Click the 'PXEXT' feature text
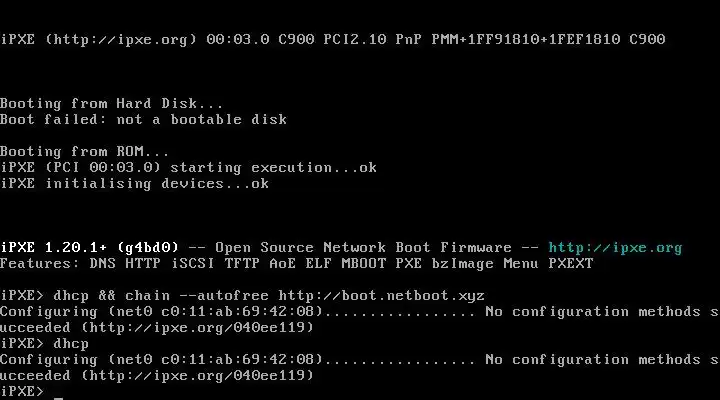The width and height of the screenshot is (720, 400). click(571, 264)
